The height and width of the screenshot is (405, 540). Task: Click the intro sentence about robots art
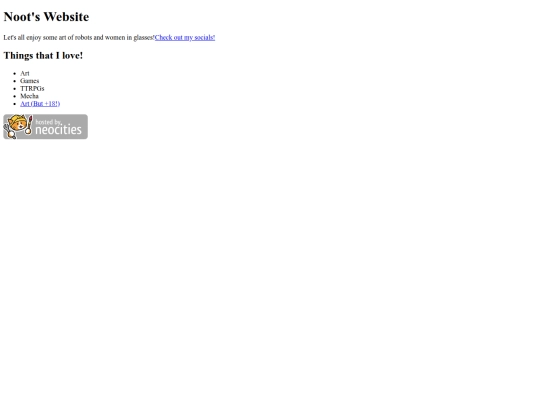[x=79, y=38]
